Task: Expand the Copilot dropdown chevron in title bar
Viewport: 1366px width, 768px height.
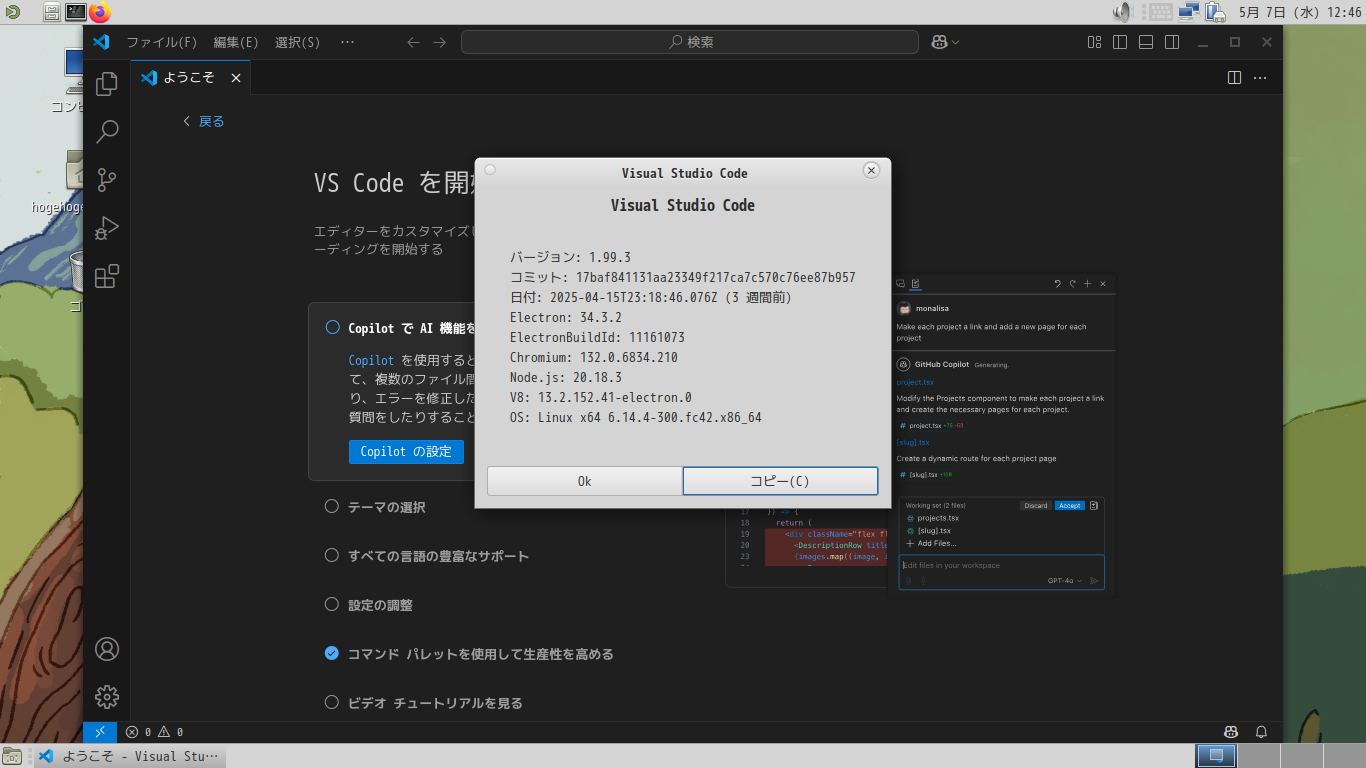Action: [x=956, y=42]
